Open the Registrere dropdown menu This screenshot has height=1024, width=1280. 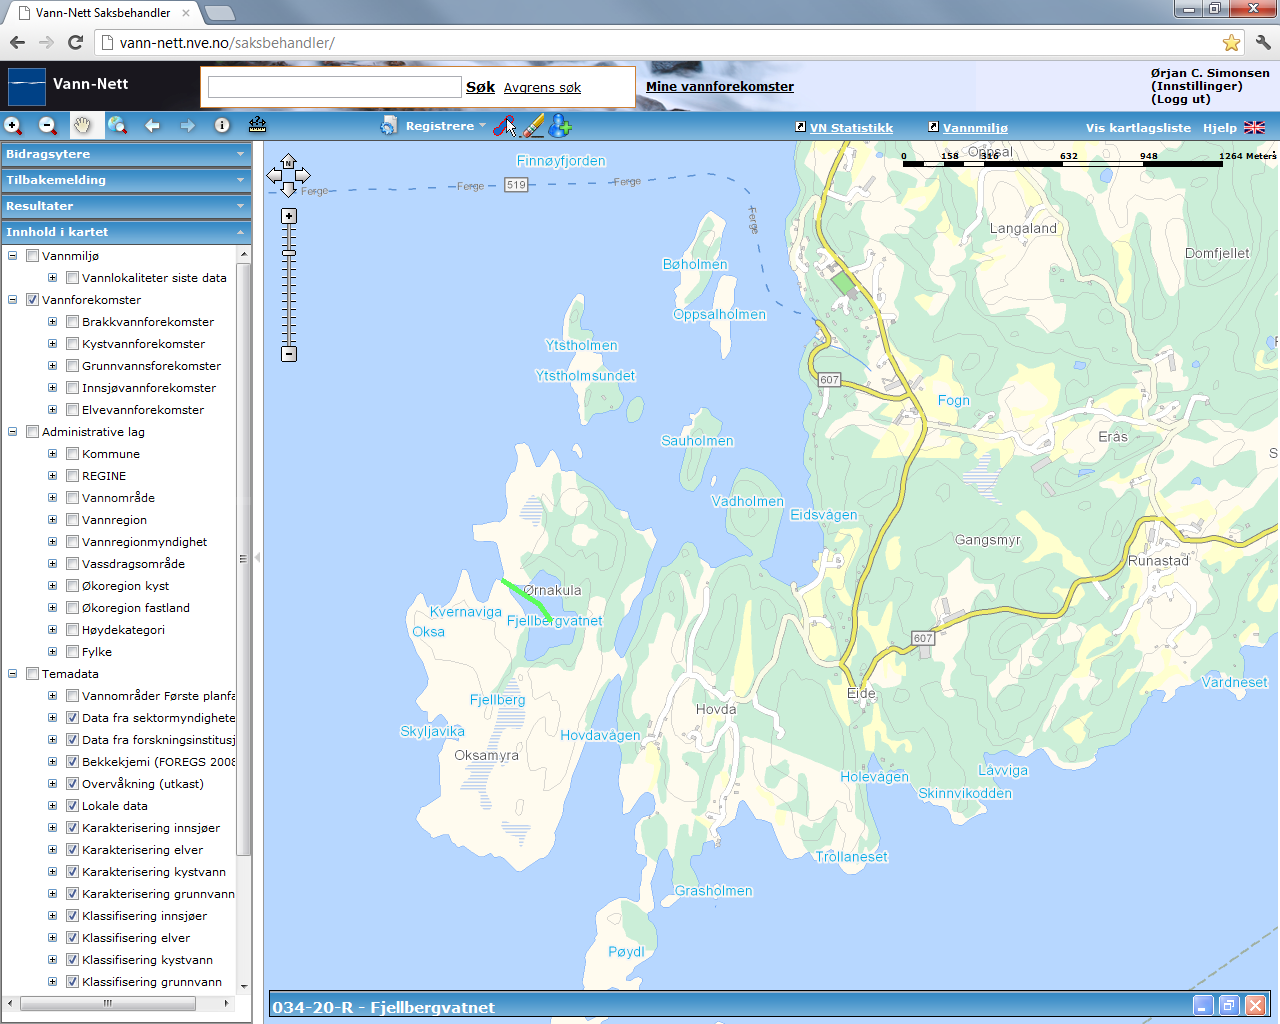pos(445,126)
